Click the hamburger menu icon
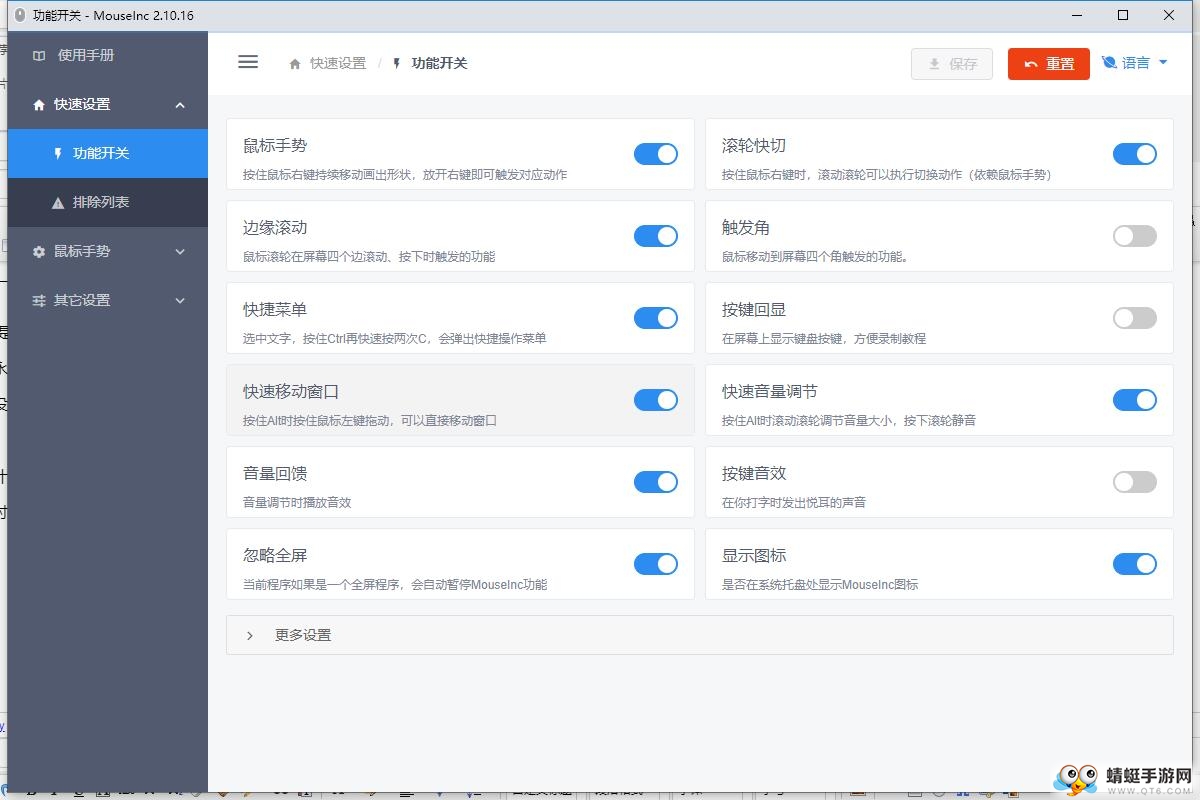 pyautogui.click(x=248, y=62)
